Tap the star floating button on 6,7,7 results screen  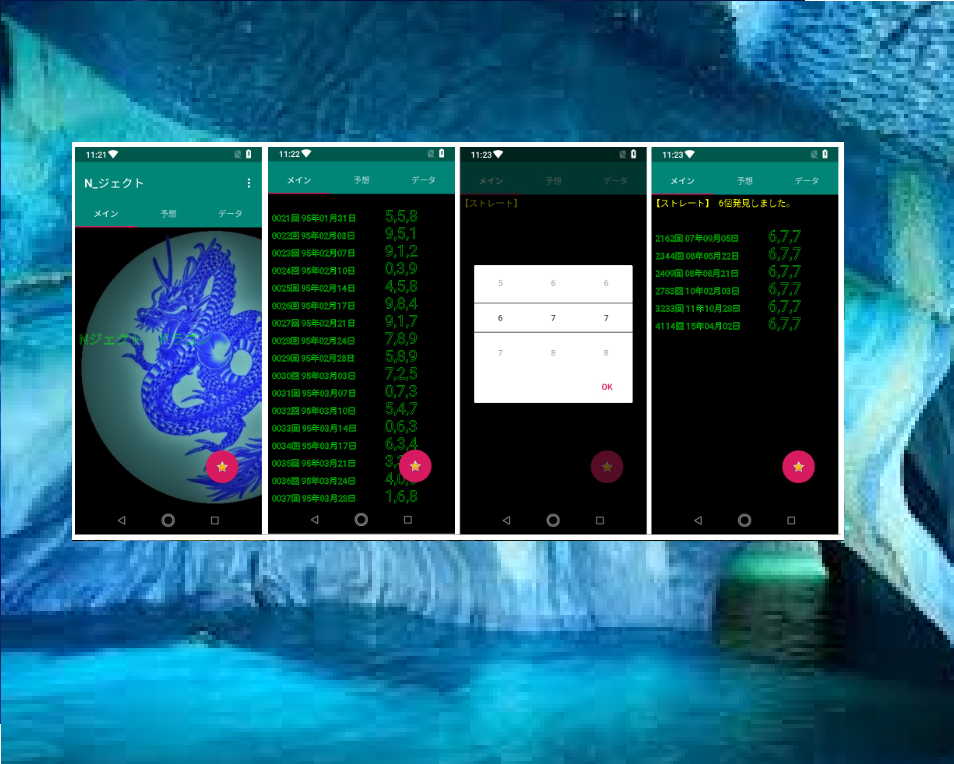[x=798, y=467]
